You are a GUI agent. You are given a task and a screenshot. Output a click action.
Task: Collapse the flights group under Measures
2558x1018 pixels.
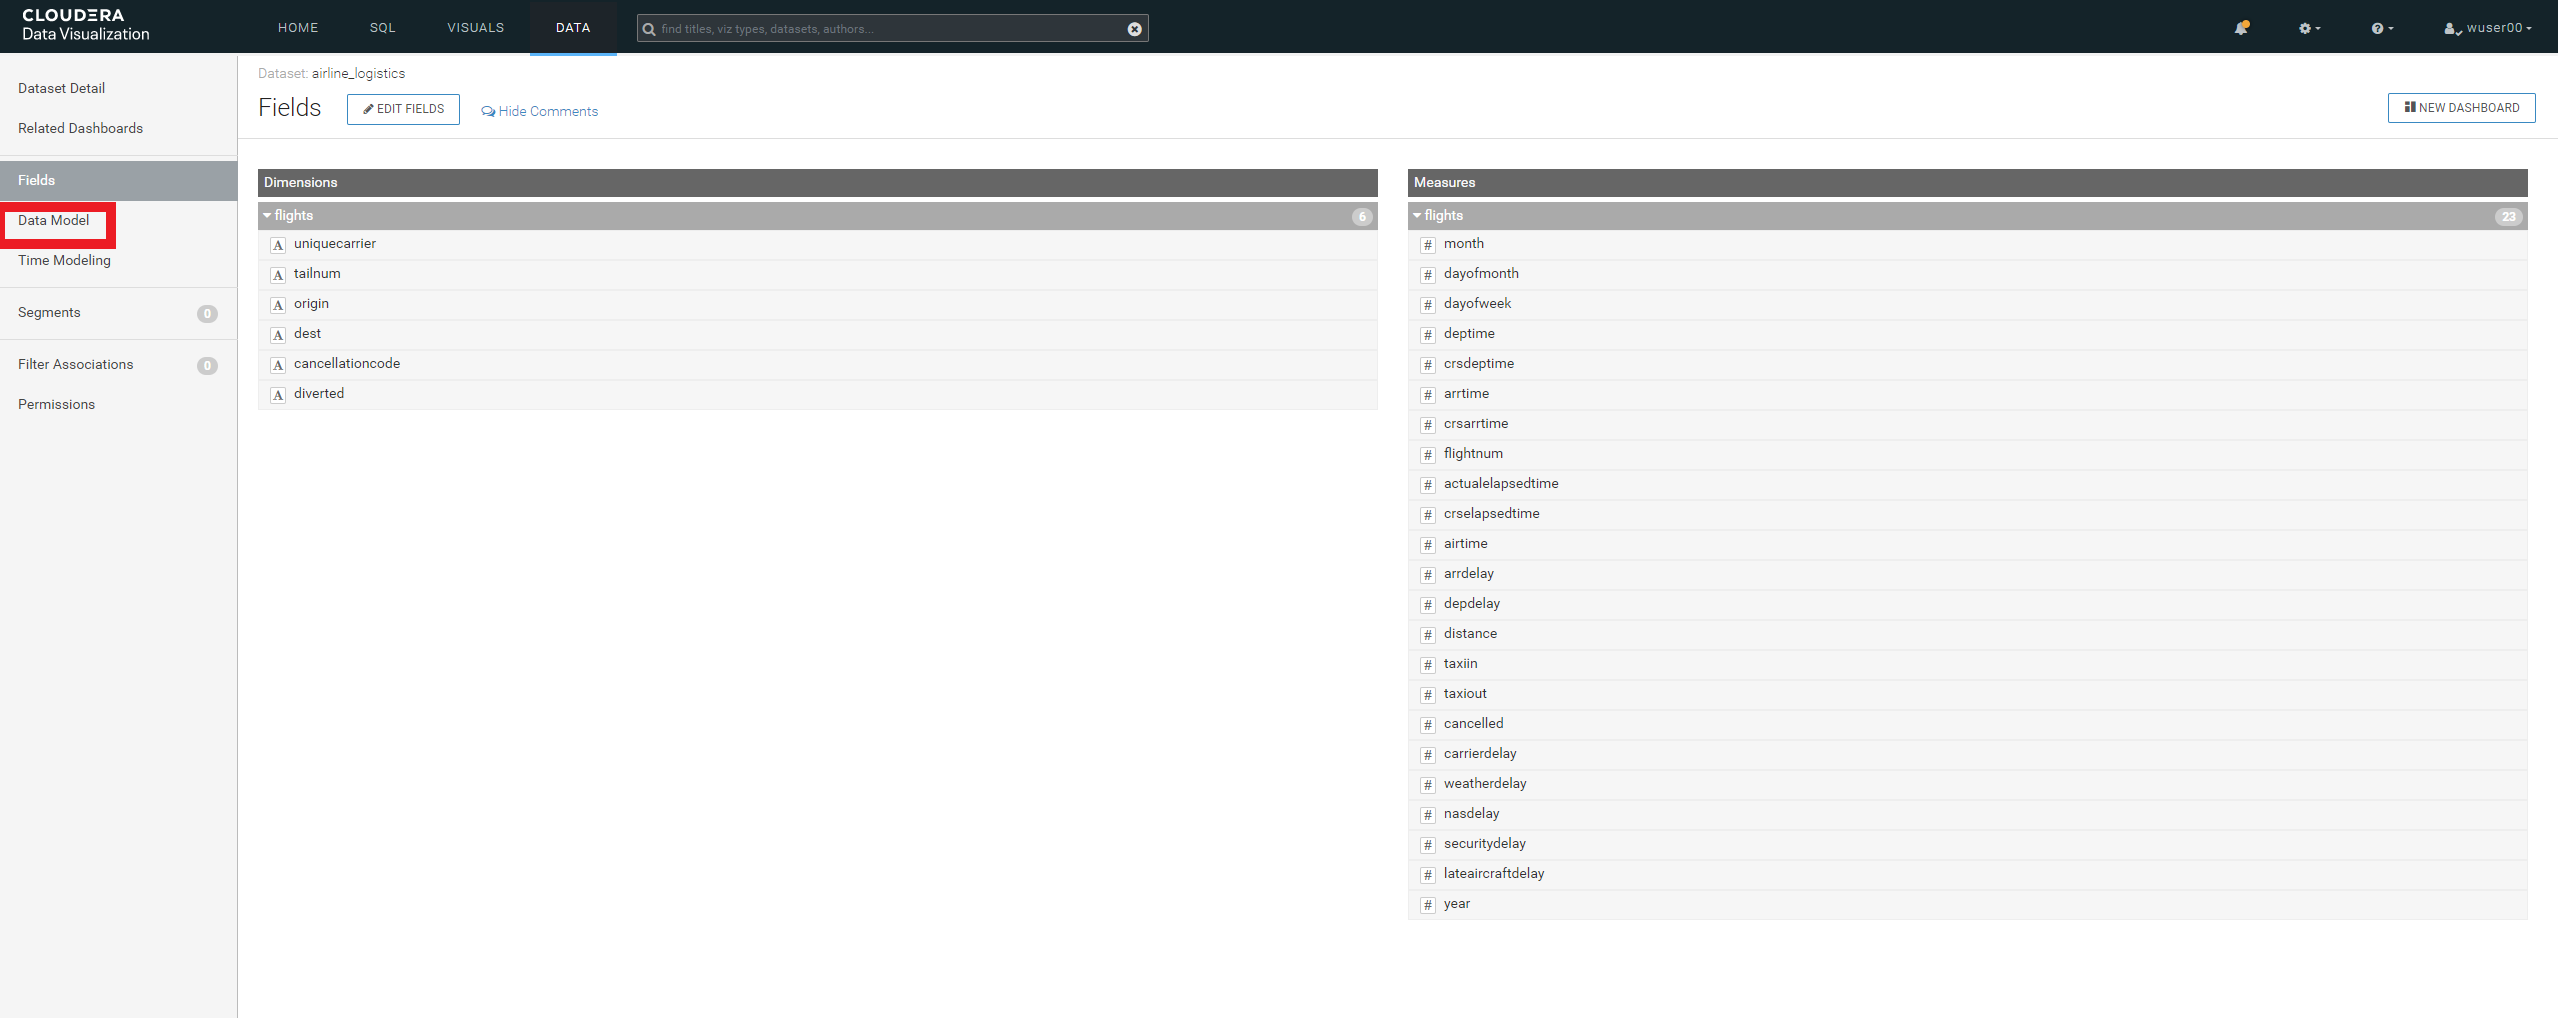1417,216
